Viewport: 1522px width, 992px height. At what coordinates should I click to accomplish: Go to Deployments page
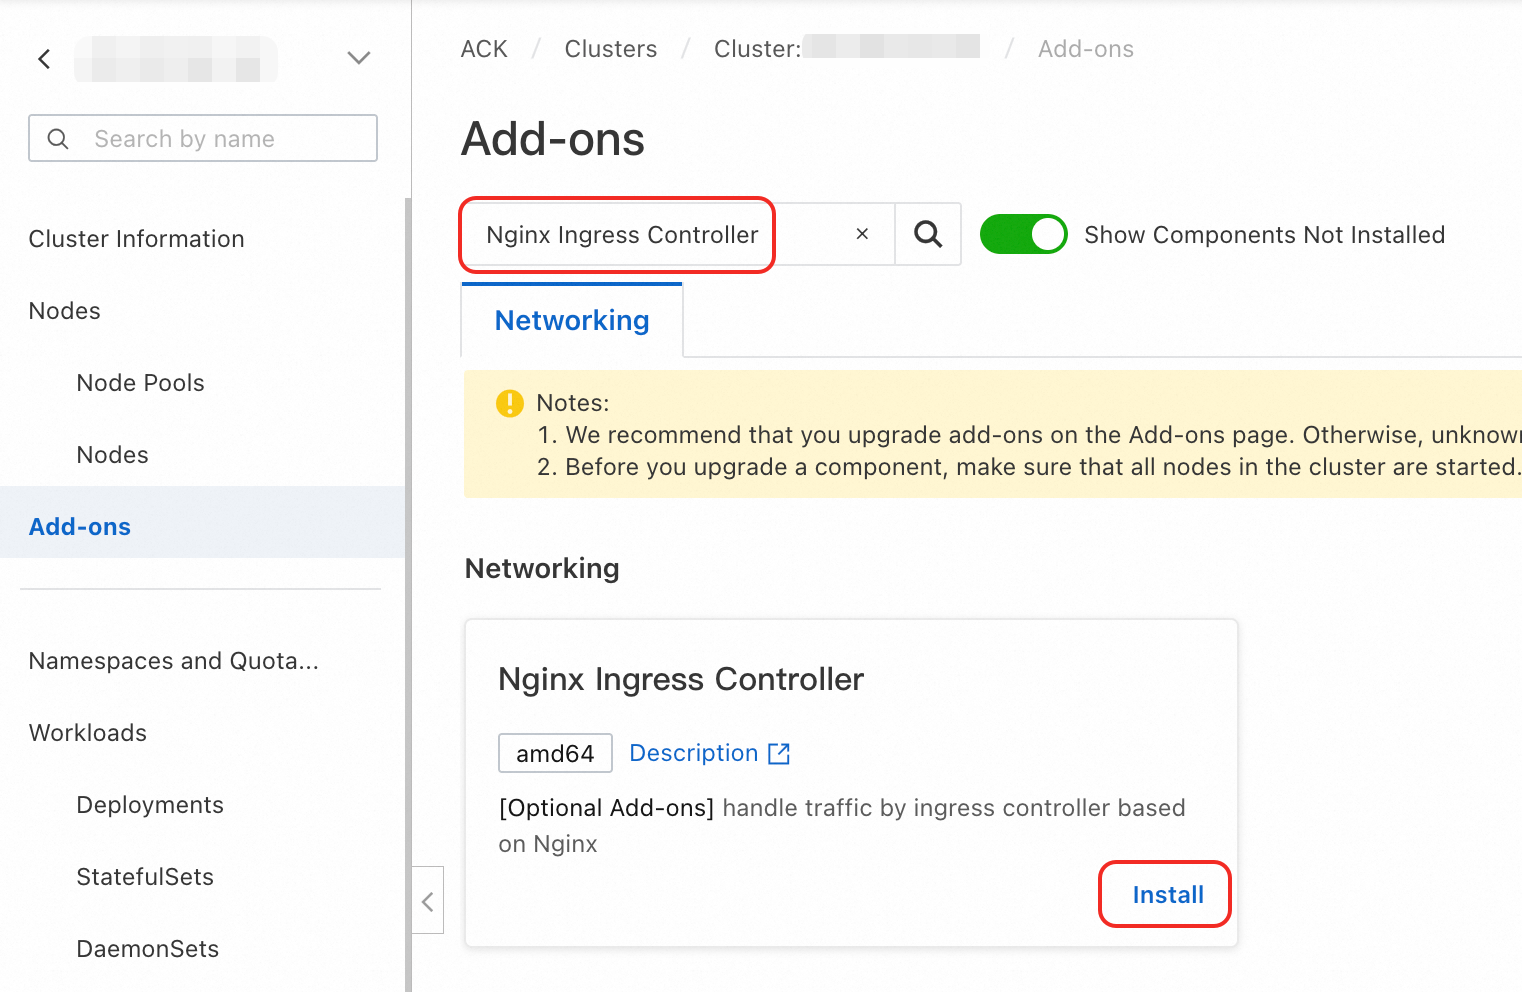[x=150, y=805]
